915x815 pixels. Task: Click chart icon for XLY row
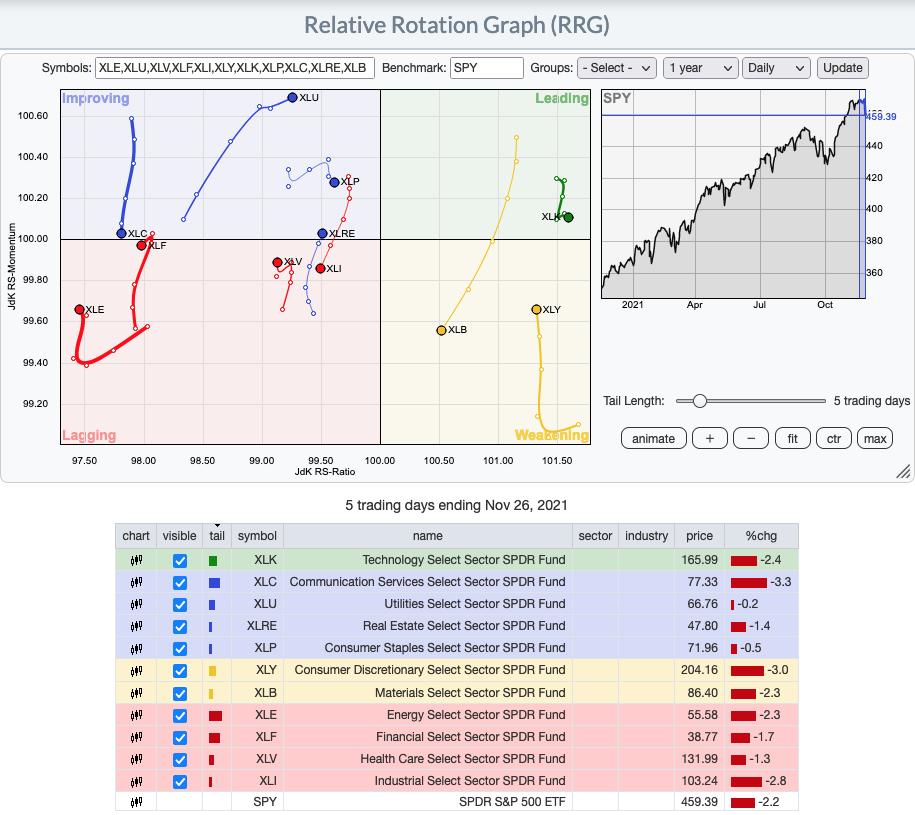pos(136,670)
